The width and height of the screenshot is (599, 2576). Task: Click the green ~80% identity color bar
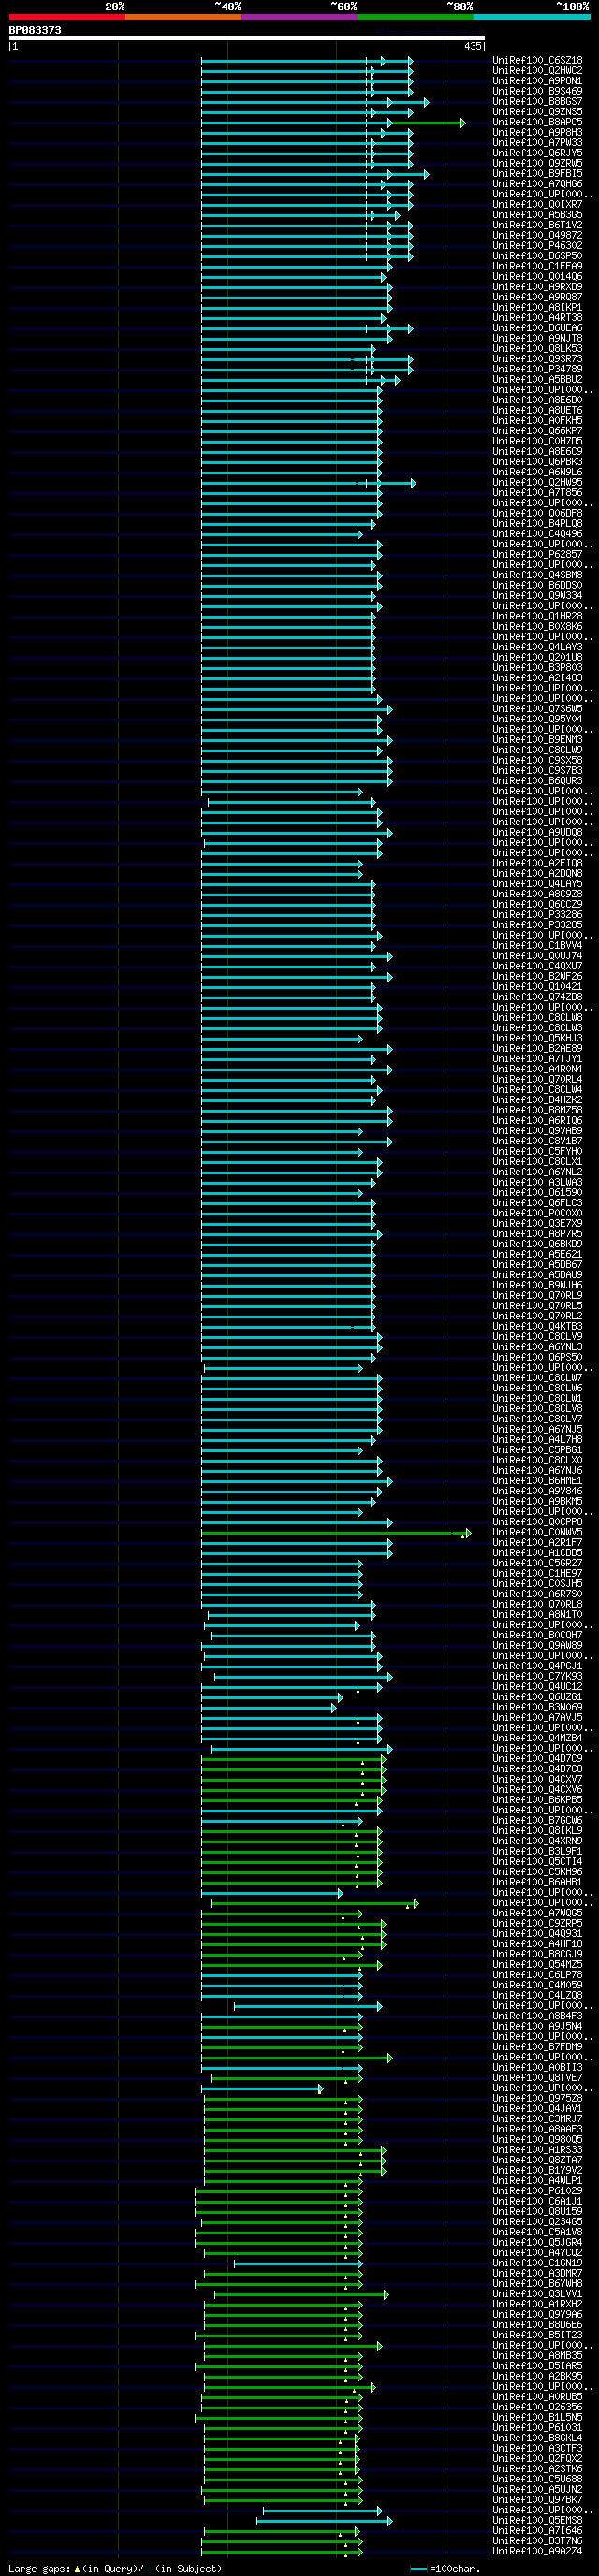[x=415, y=17]
